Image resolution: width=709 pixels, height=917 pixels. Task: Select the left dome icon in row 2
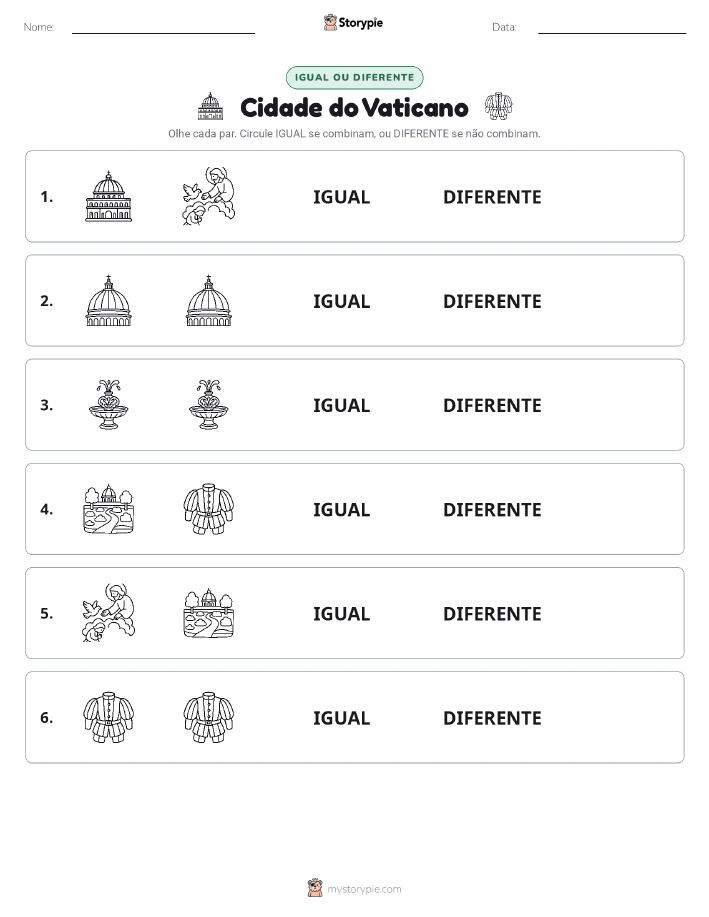pos(108,301)
